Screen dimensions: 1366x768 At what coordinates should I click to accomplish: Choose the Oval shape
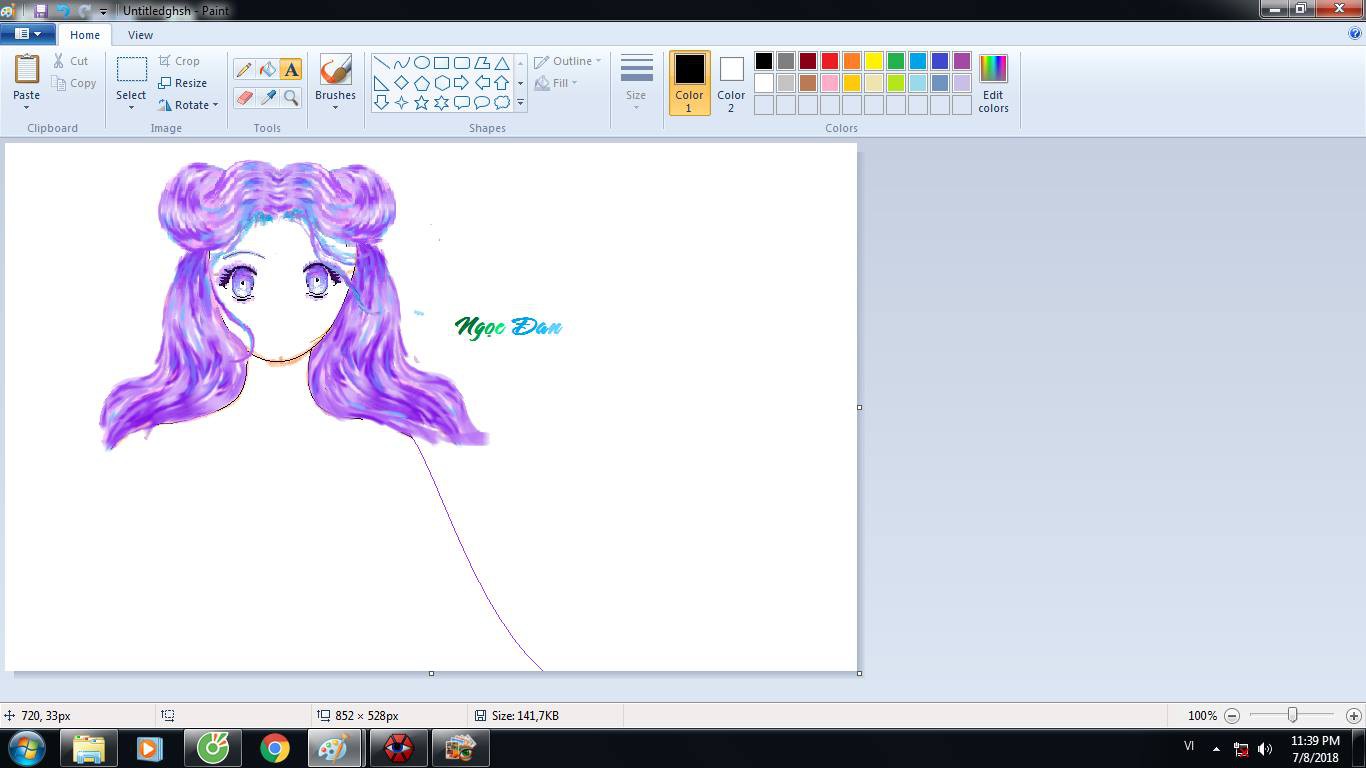point(422,63)
